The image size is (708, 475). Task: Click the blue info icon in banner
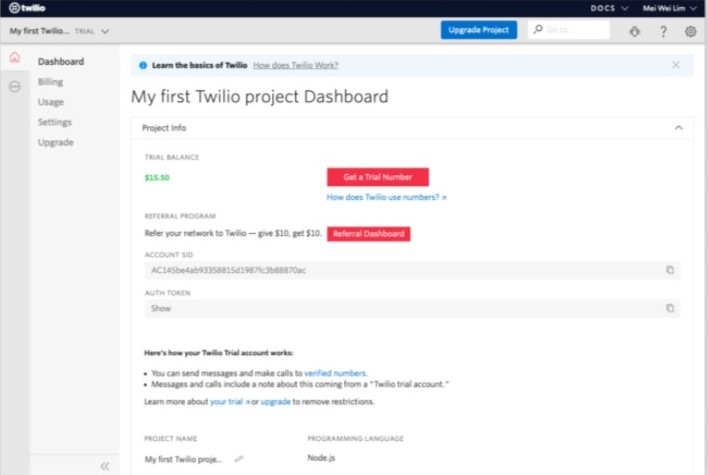click(x=143, y=65)
